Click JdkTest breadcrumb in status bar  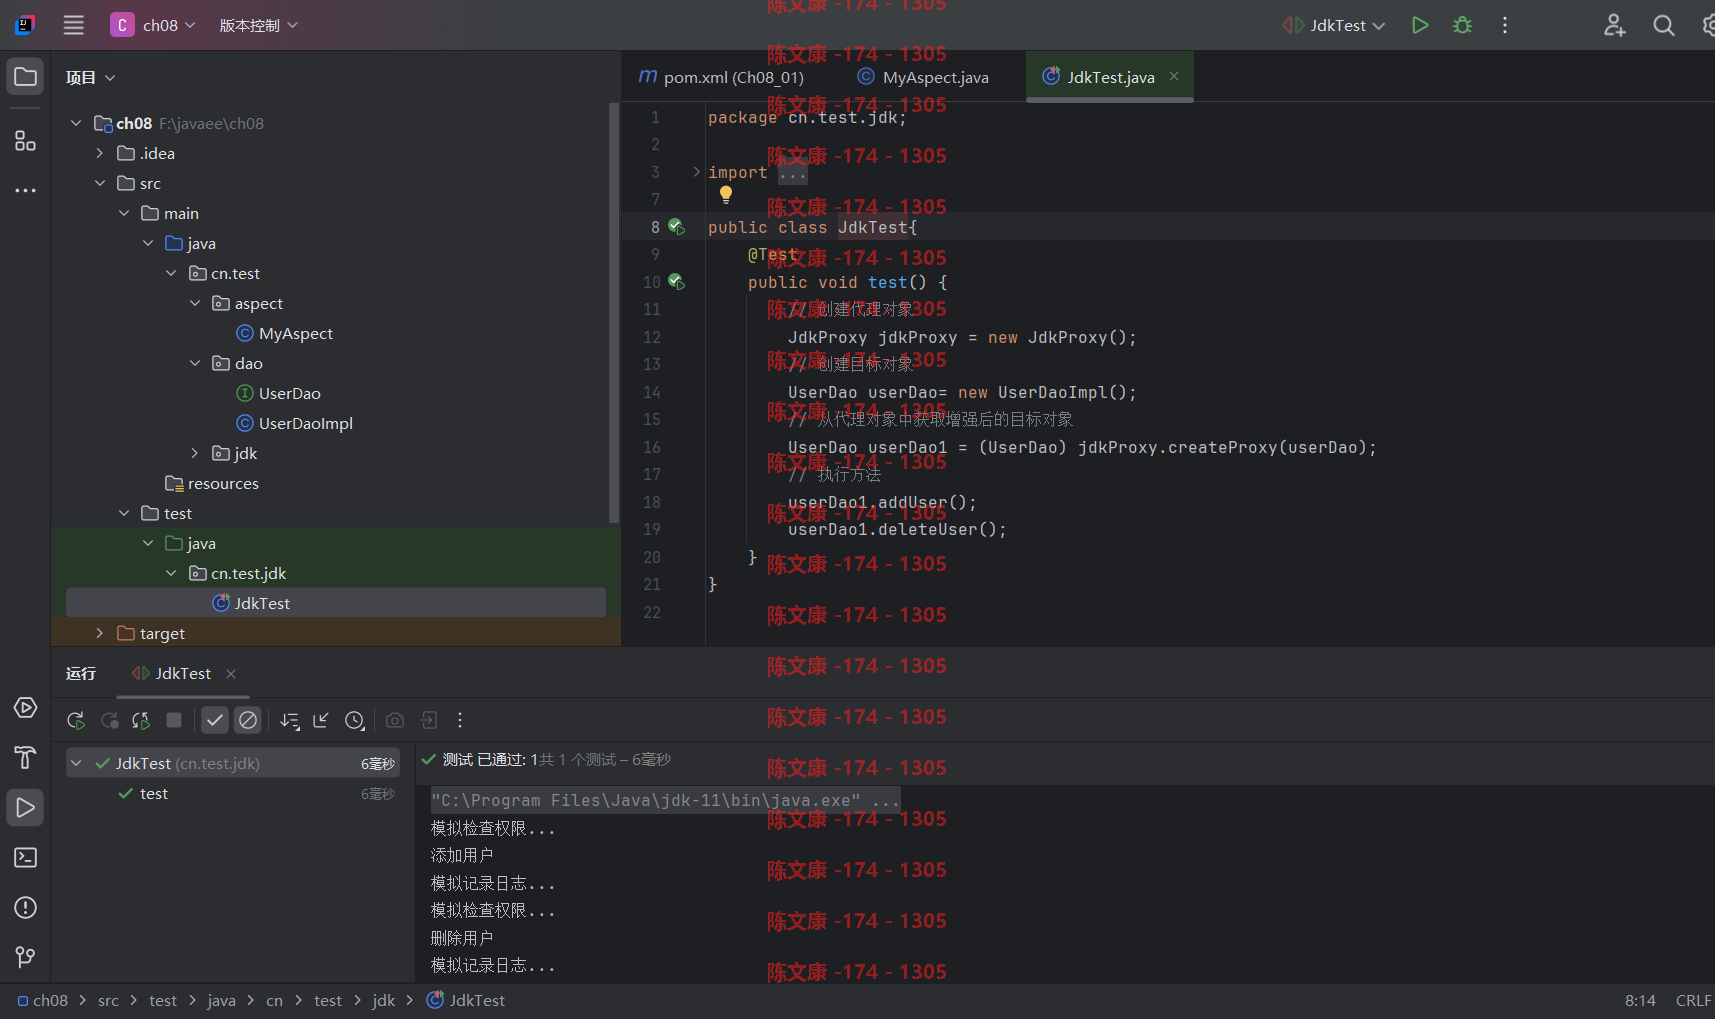[466, 1000]
